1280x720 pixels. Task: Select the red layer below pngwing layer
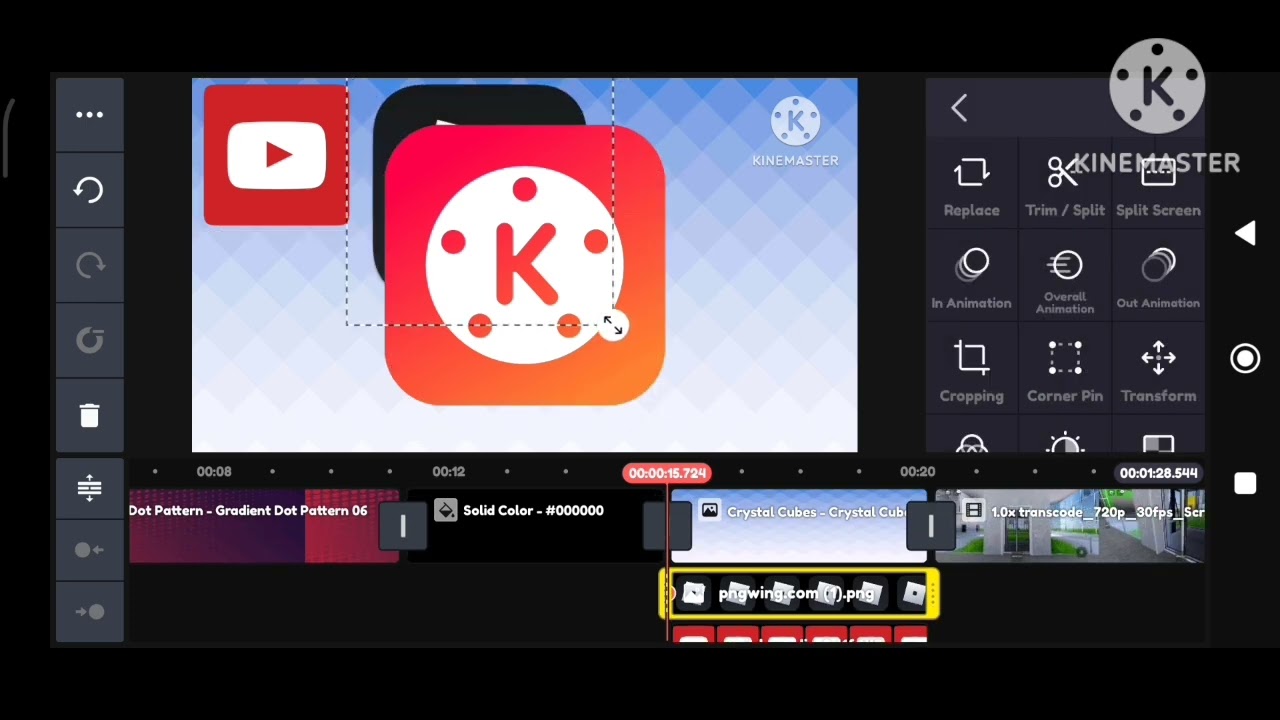pyautogui.click(x=799, y=634)
